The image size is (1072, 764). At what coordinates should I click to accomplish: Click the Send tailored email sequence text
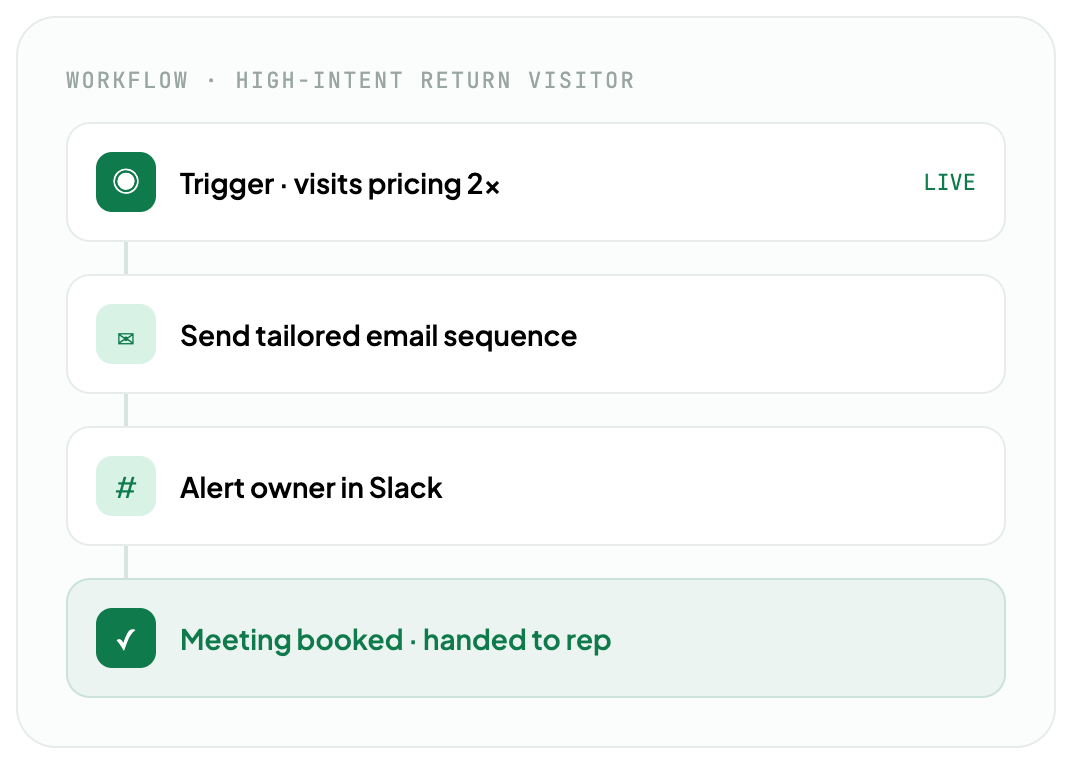(x=378, y=336)
